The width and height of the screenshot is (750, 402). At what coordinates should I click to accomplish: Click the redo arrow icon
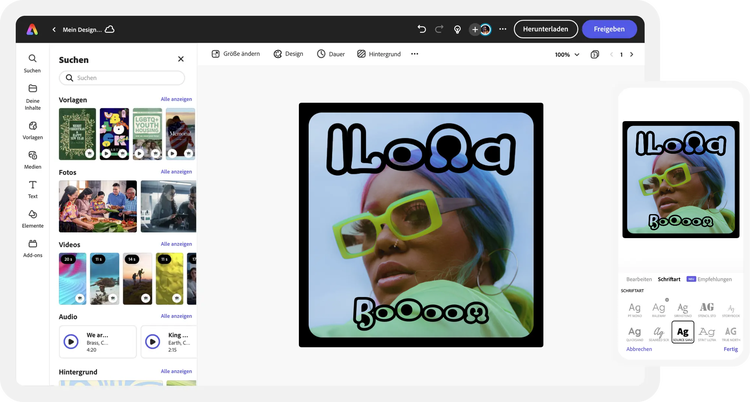point(439,29)
